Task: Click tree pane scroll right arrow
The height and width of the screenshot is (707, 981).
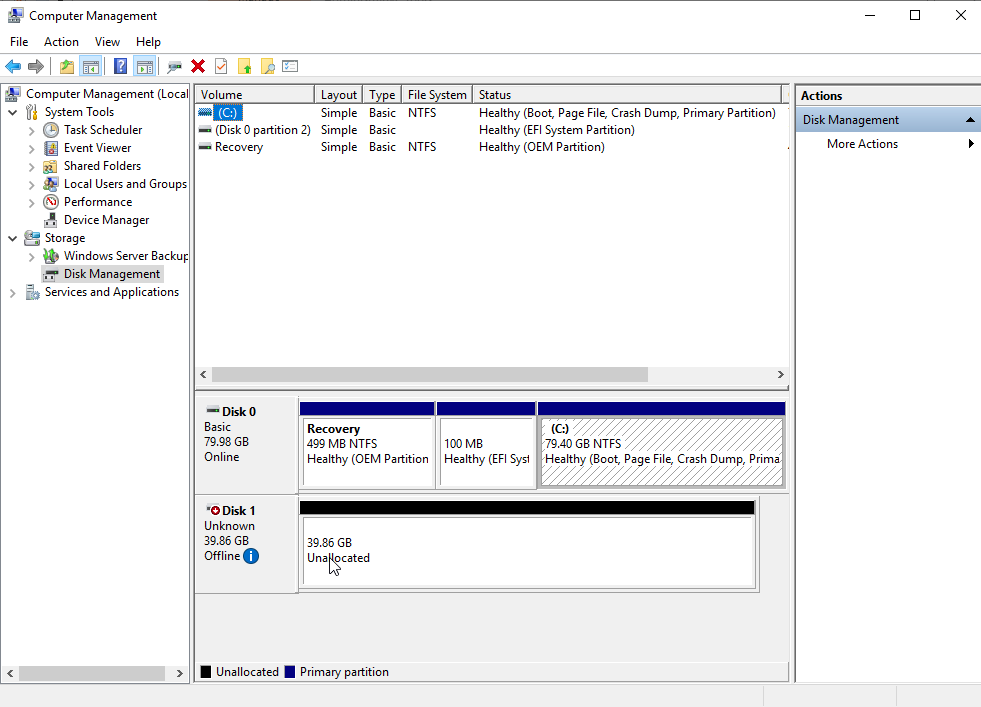Action: coord(180,673)
